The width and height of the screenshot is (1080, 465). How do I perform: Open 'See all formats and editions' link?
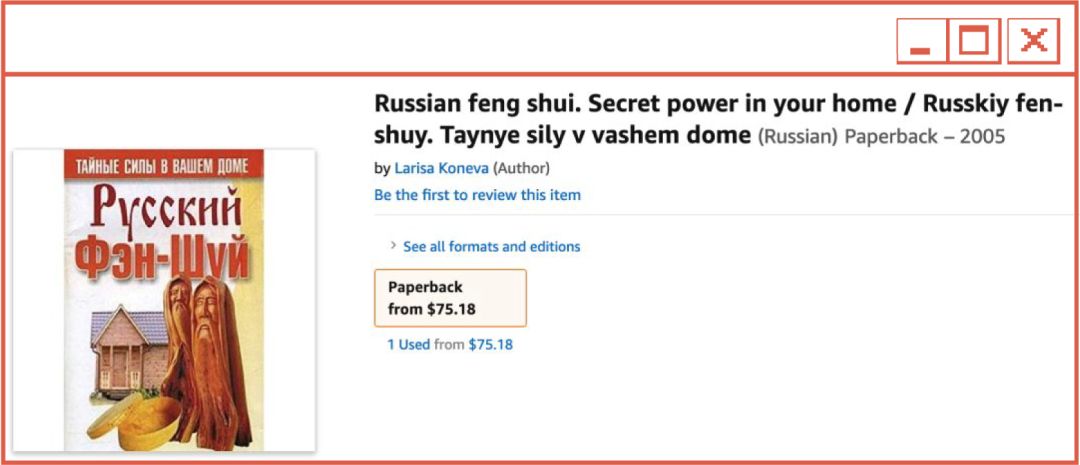(x=491, y=246)
